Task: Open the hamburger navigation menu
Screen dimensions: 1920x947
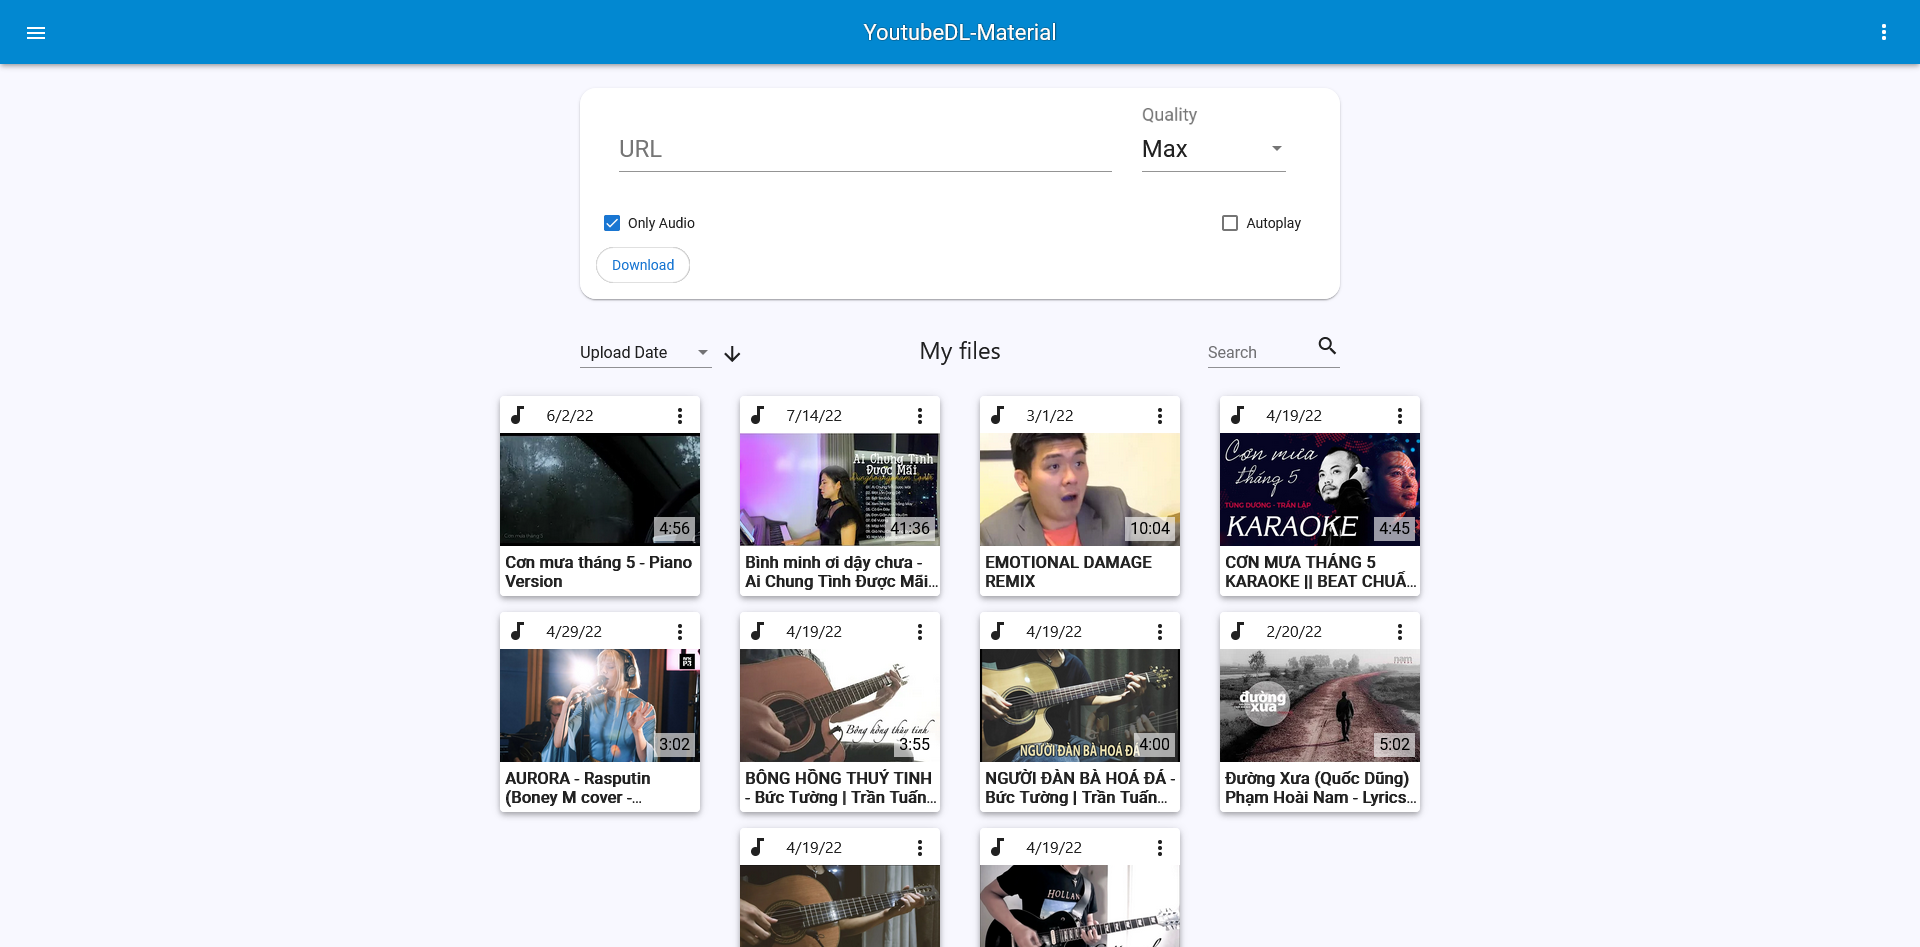Action: [36, 33]
